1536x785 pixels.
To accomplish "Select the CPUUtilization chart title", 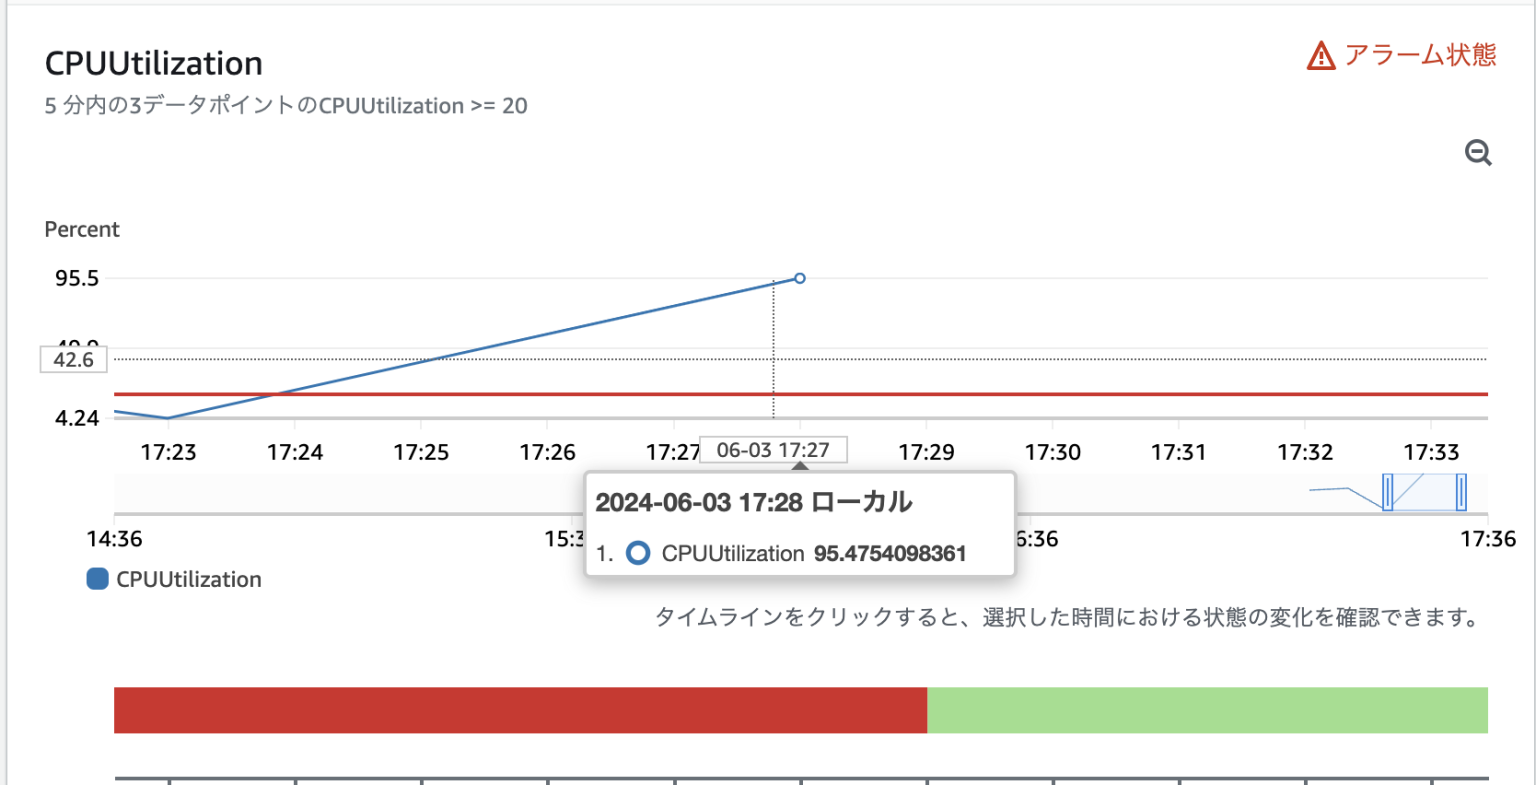I will [x=152, y=63].
